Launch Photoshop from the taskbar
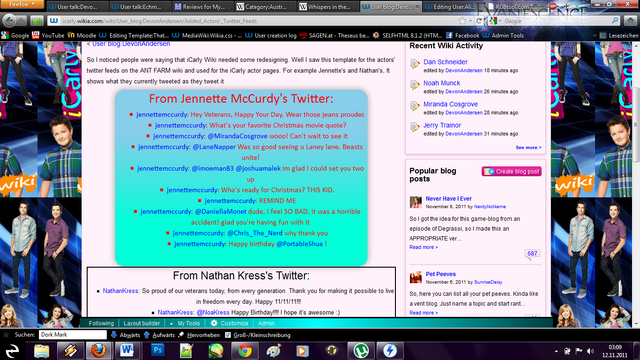 click(x=157, y=351)
